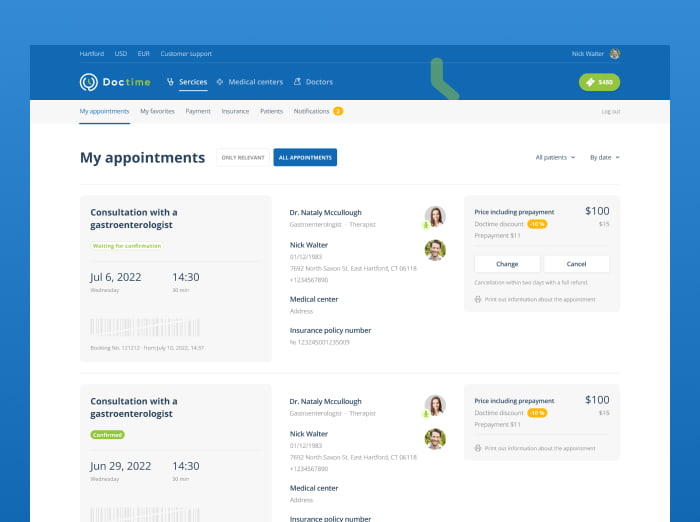Click the Confirmed status tag
The width and height of the screenshot is (700, 522).
(107, 434)
